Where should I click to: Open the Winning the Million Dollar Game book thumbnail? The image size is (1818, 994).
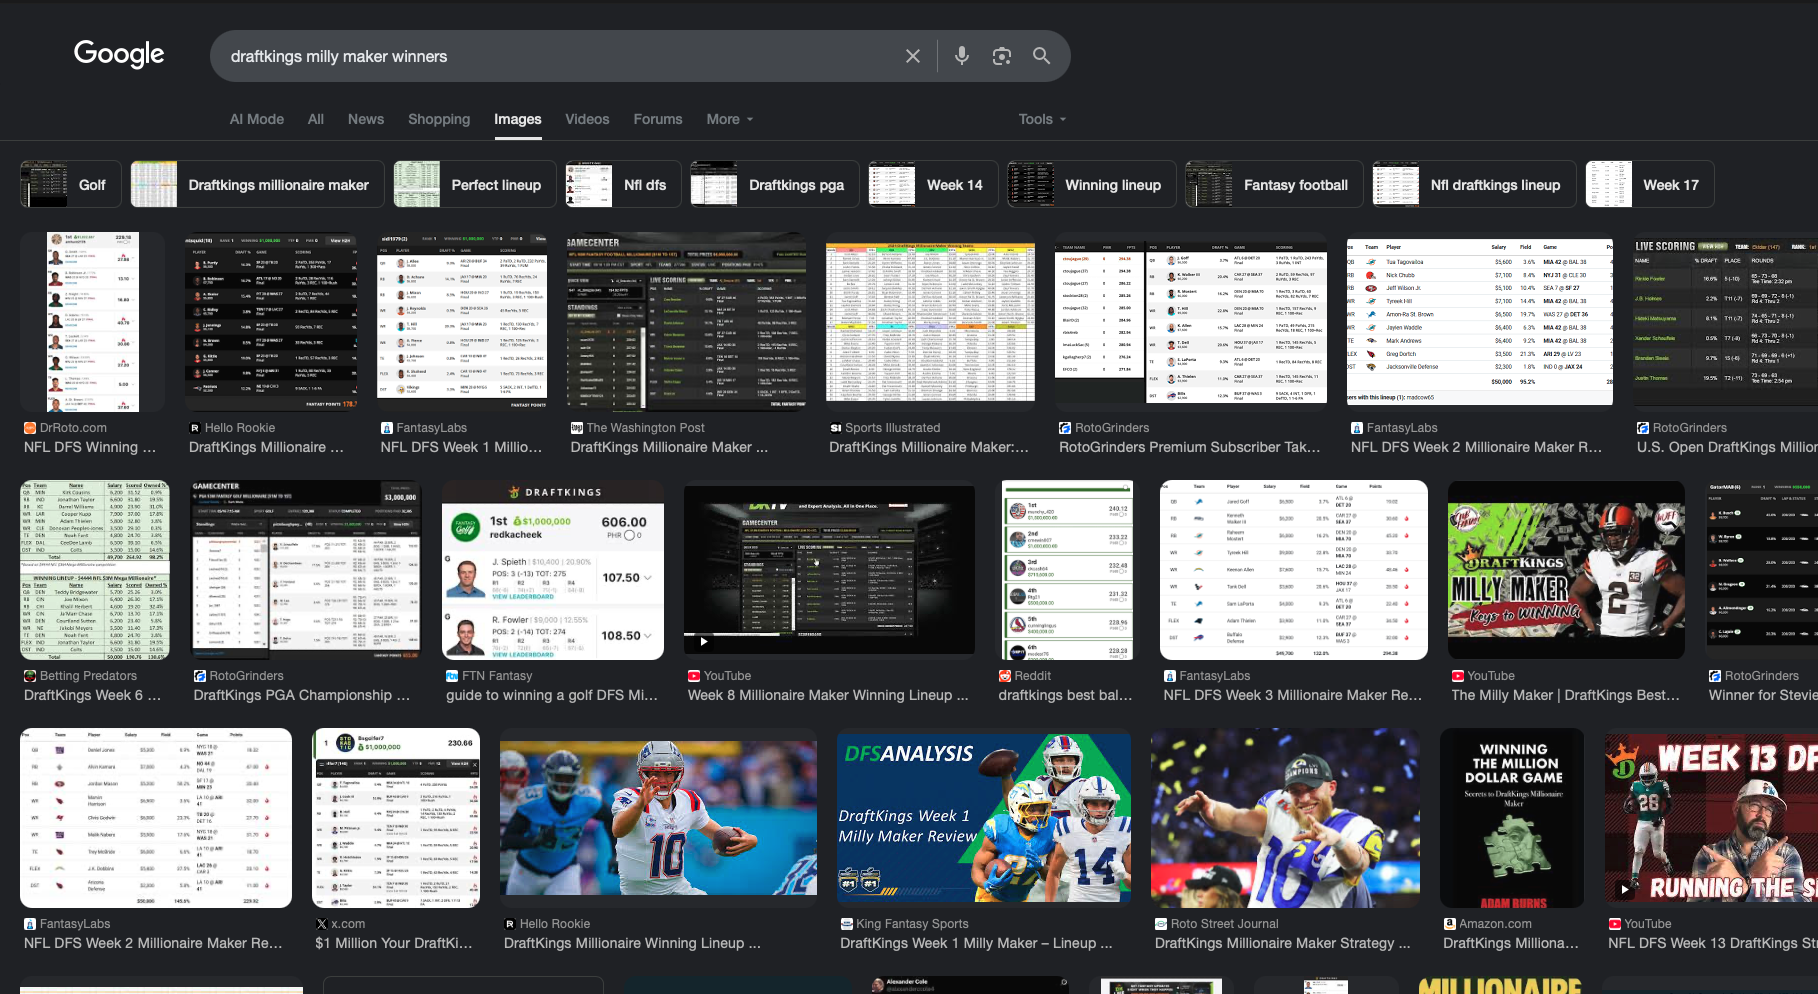click(x=1512, y=818)
